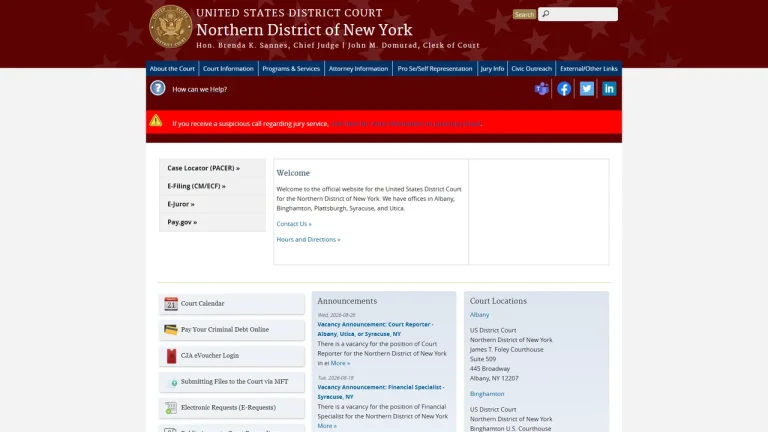The width and height of the screenshot is (768, 432).
Task: Click the James T. Foley Courthouse text
Action: pos(506,350)
